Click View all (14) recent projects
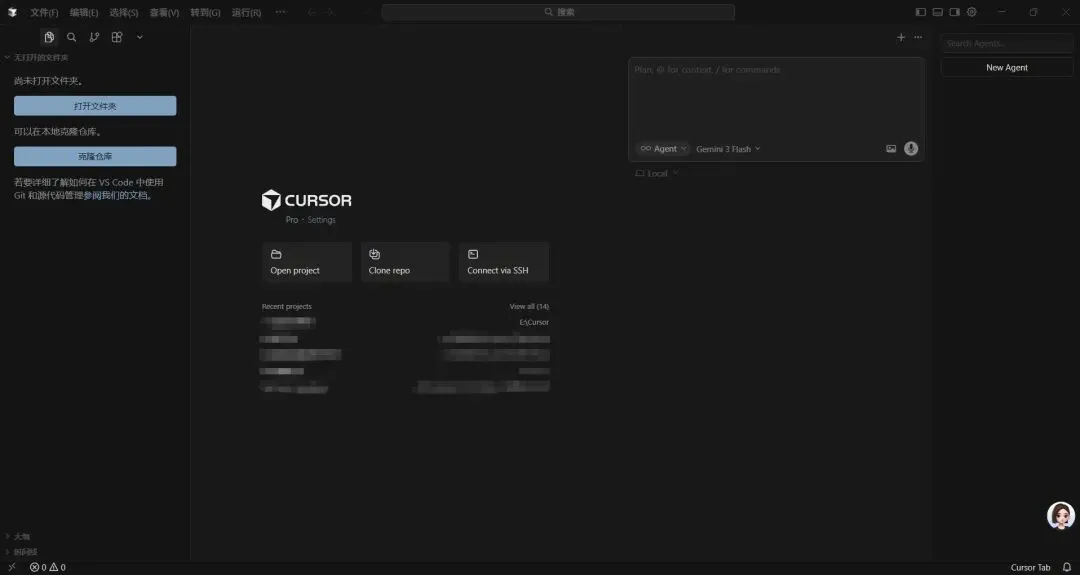1080x575 pixels. tap(529, 306)
